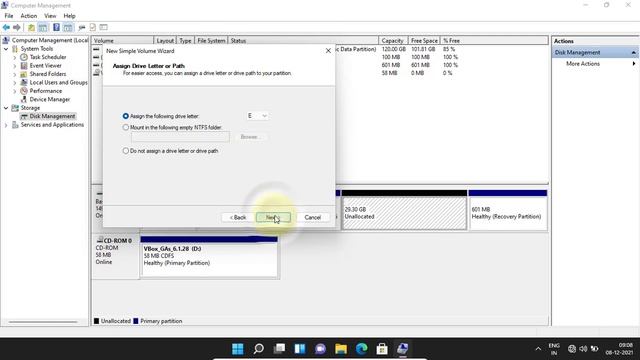Click the Shared Folders icon
This screenshot has height=360, width=640.
pyautogui.click(x=24, y=74)
